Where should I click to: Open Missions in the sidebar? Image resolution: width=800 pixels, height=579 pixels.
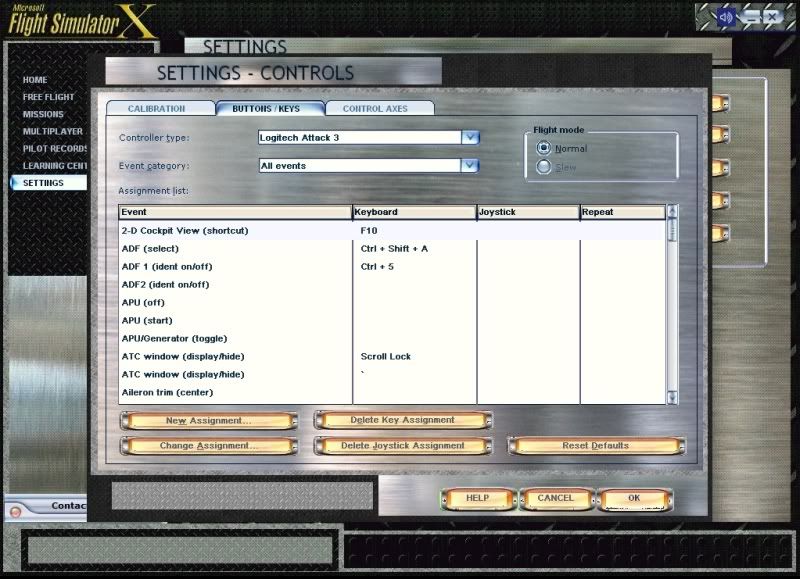[43, 114]
